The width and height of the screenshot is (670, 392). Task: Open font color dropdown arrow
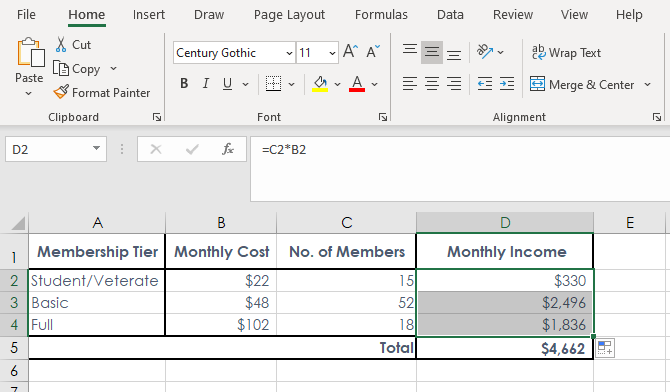tap(374, 84)
